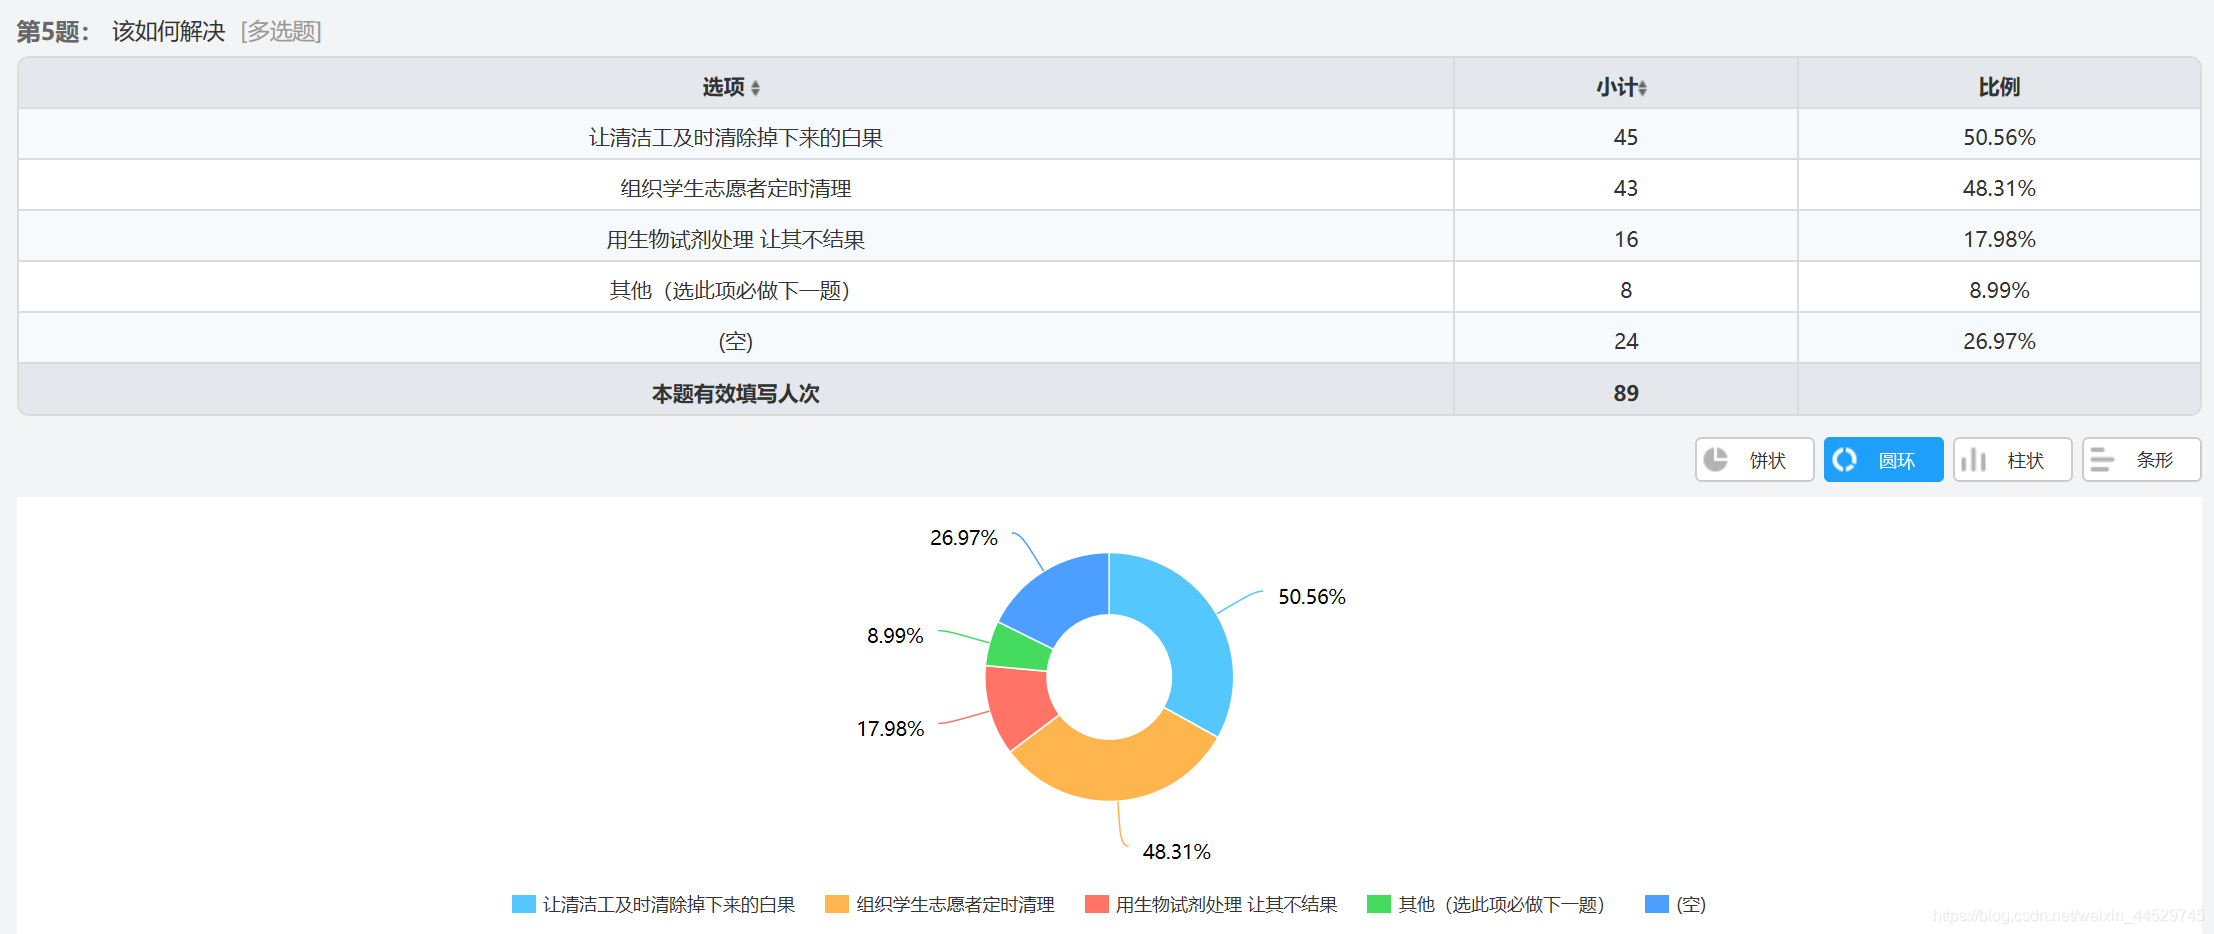Toggle legend swatch for 让清洁工及时清除掉下来的白果

[x=523, y=904]
